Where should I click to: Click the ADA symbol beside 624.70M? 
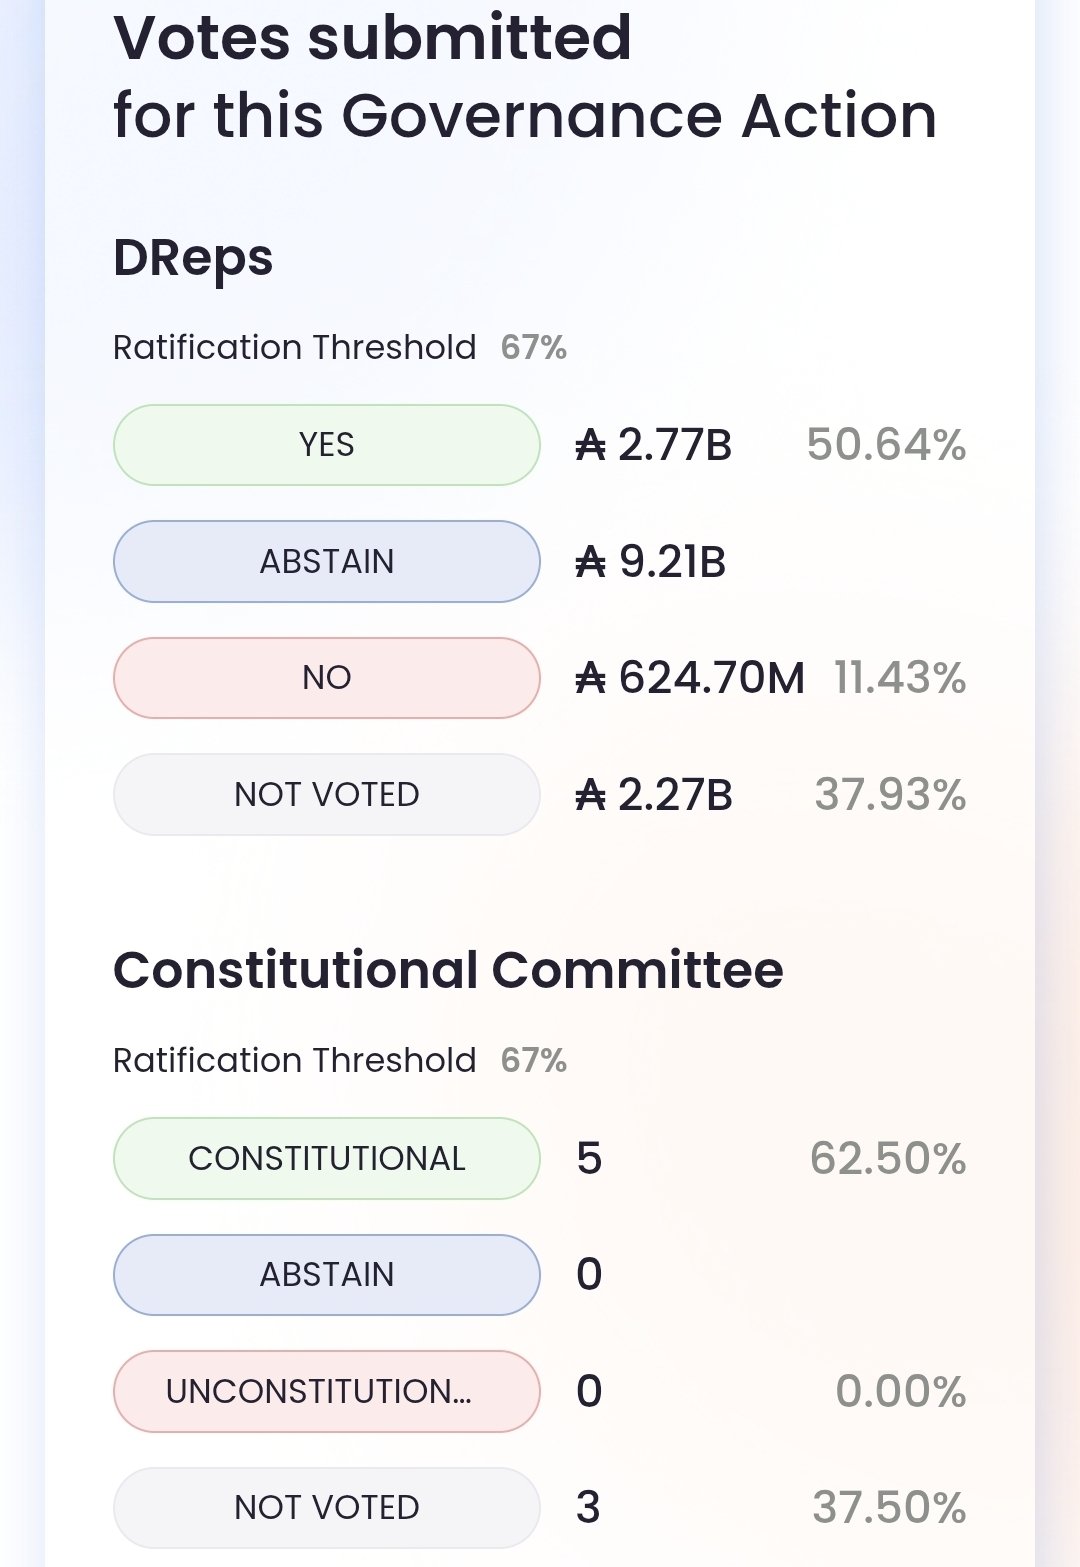tap(591, 679)
